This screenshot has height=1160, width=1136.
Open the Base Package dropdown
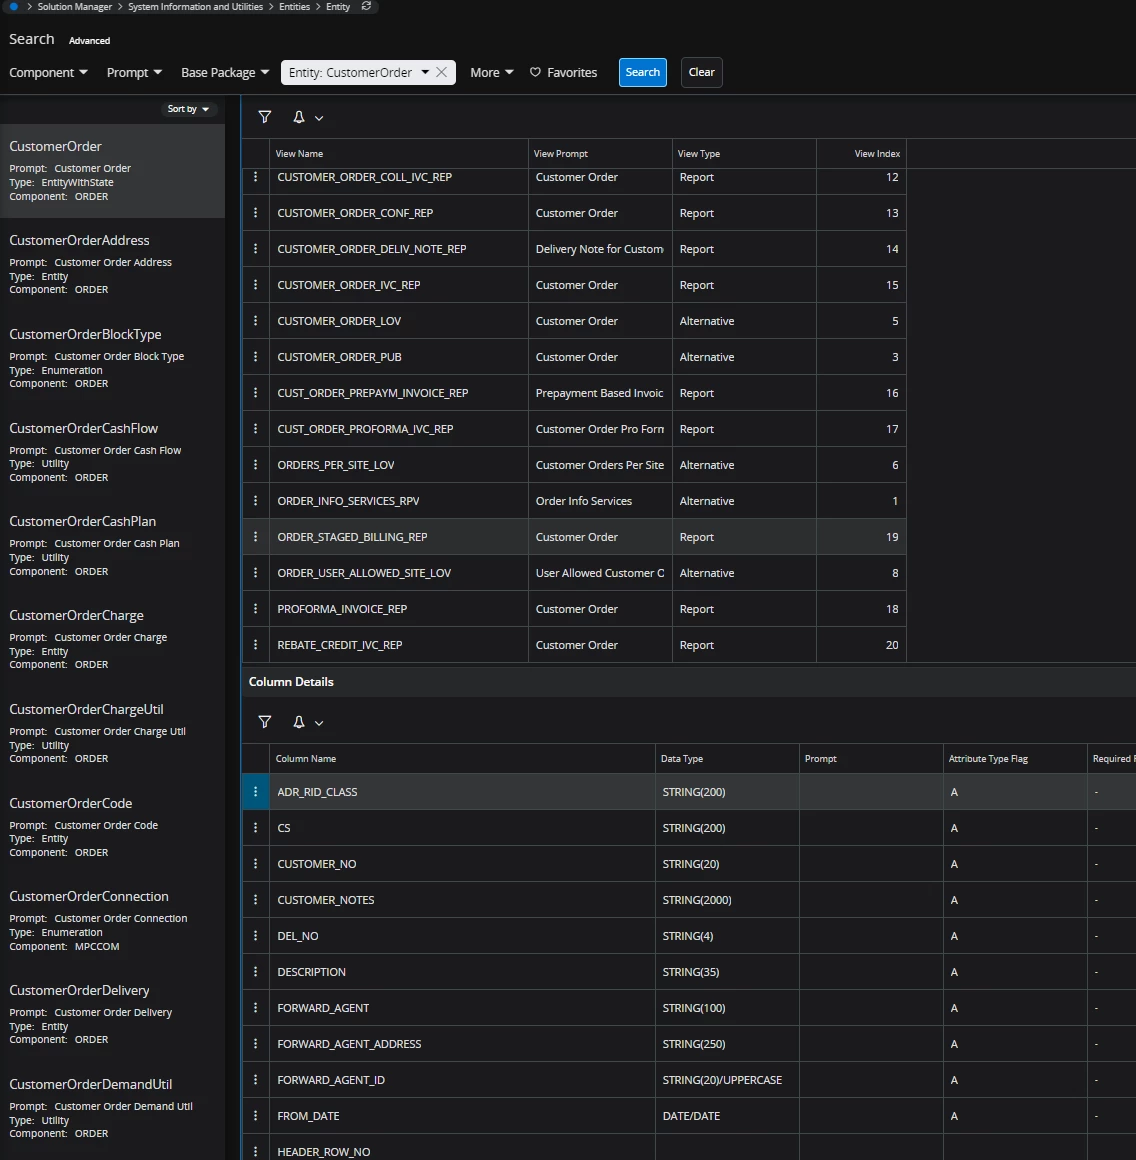[x=224, y=72]
